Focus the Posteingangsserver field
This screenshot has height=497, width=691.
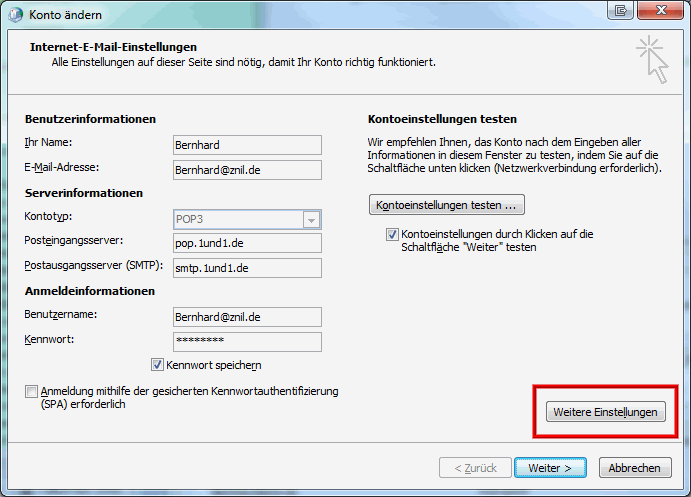pos(246,243)
